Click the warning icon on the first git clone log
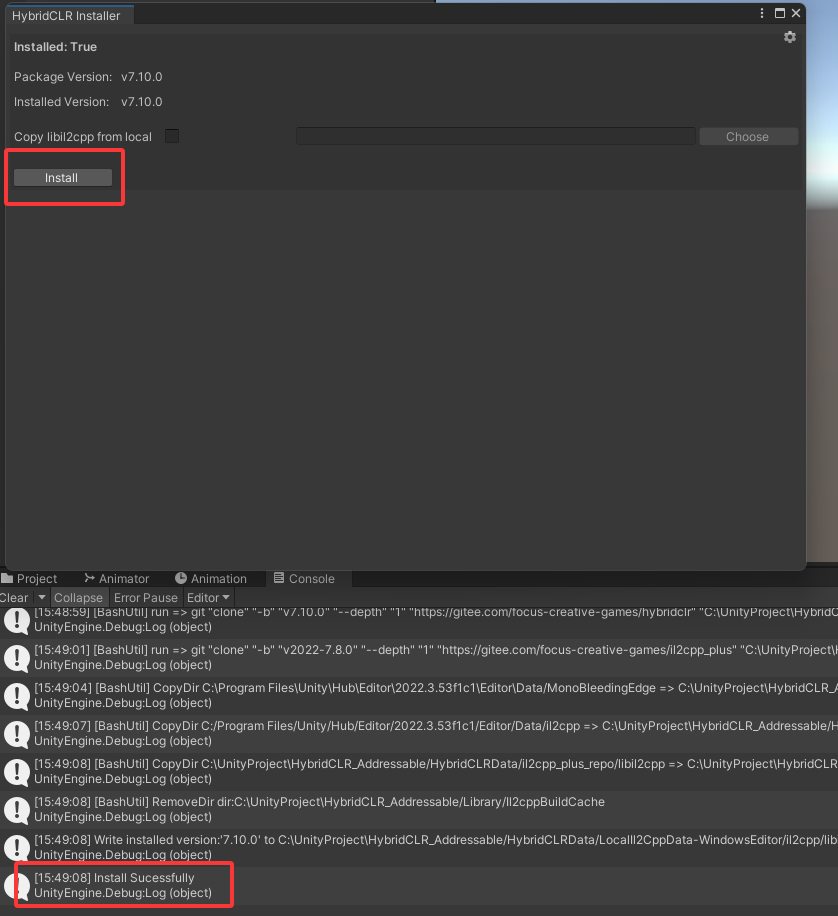 (x=16, y=621)
